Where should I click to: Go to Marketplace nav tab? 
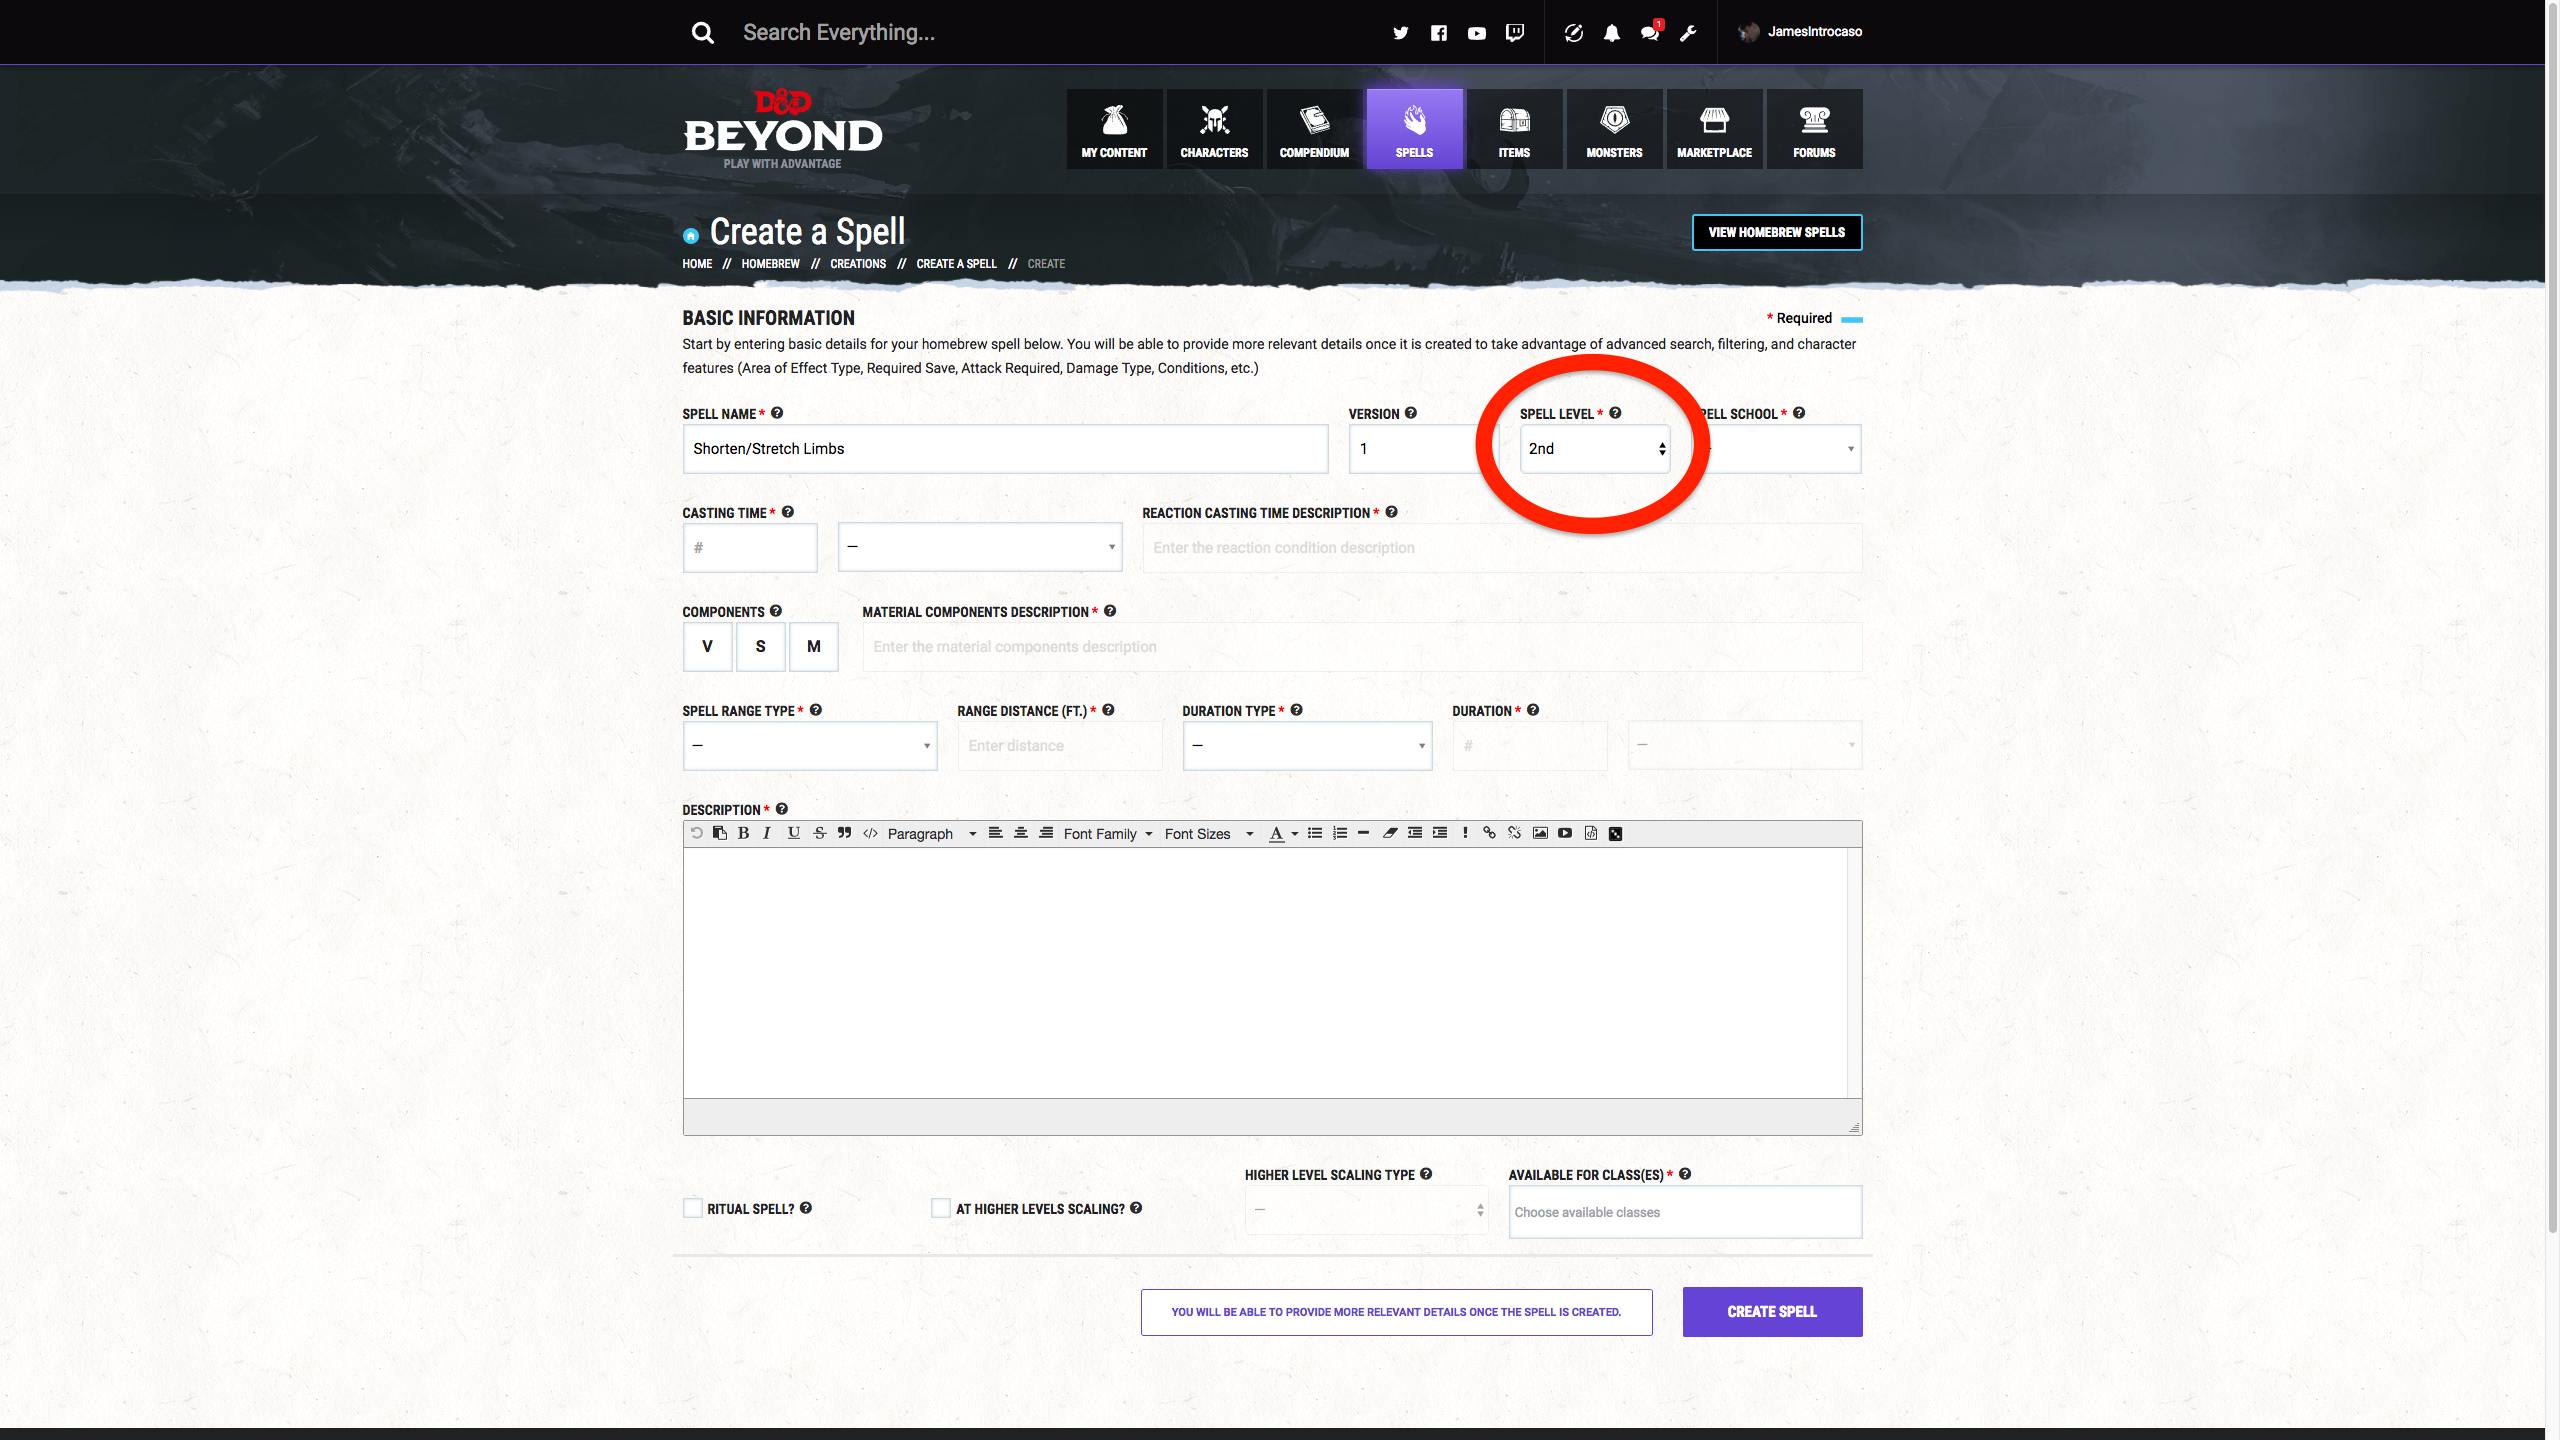[x=1714, y=129]
